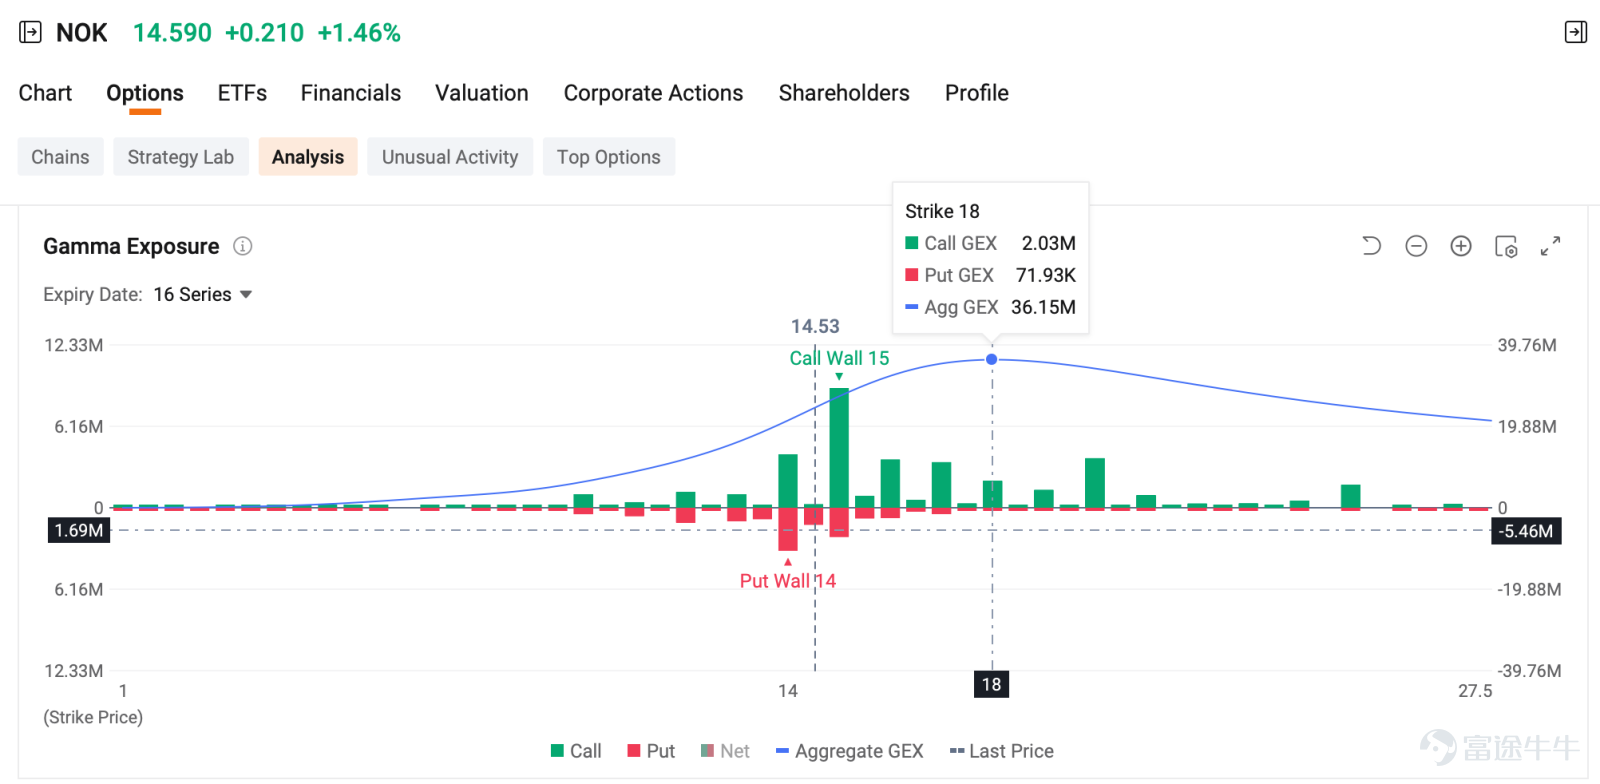Expand chart to fullscreen

(x=1550, y=246)
